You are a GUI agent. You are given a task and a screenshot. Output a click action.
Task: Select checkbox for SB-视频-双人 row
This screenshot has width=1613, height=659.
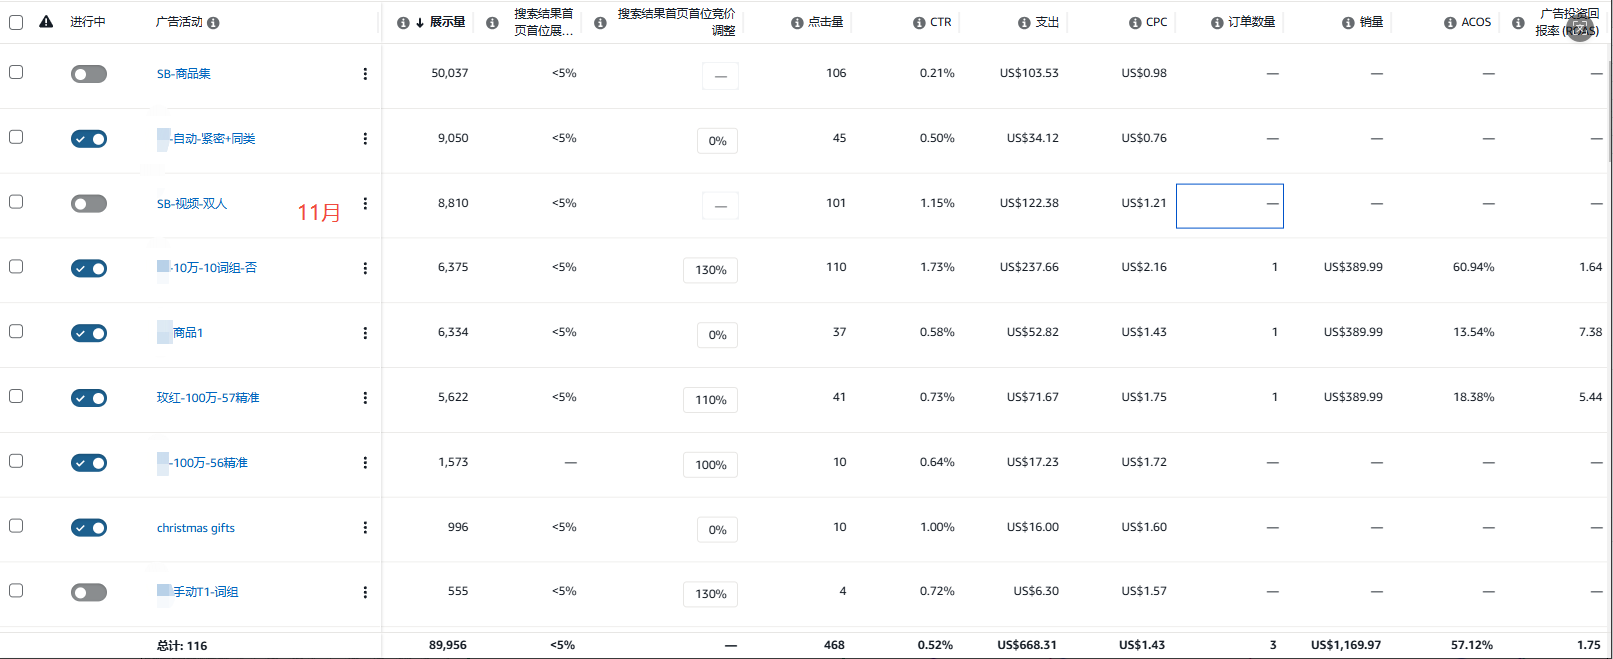(16, 202)
